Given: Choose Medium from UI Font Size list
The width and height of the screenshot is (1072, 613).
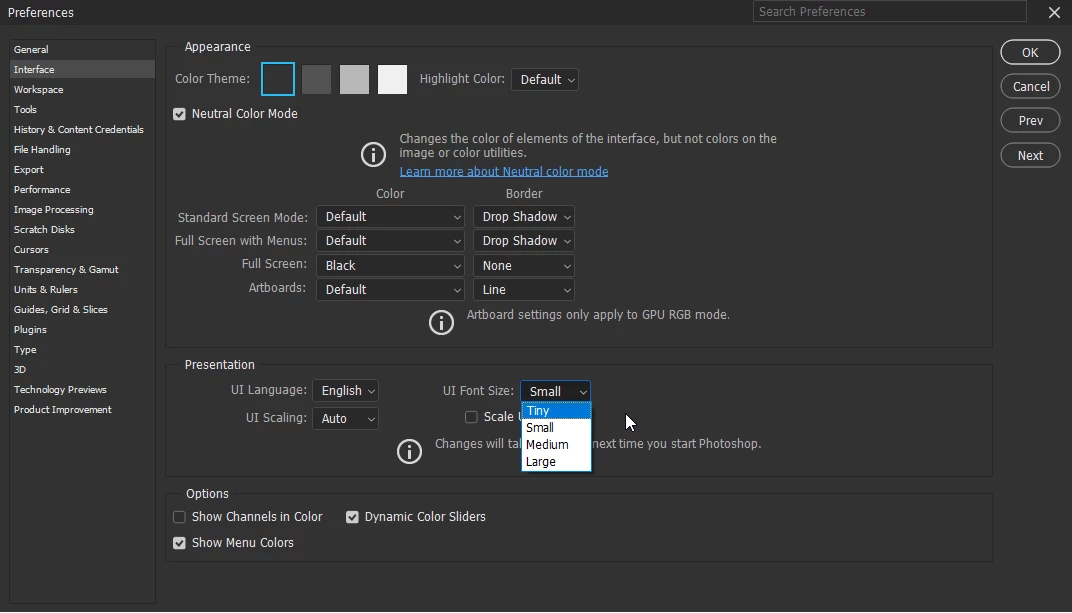Looking at the screenshot, I should [556, 445].
